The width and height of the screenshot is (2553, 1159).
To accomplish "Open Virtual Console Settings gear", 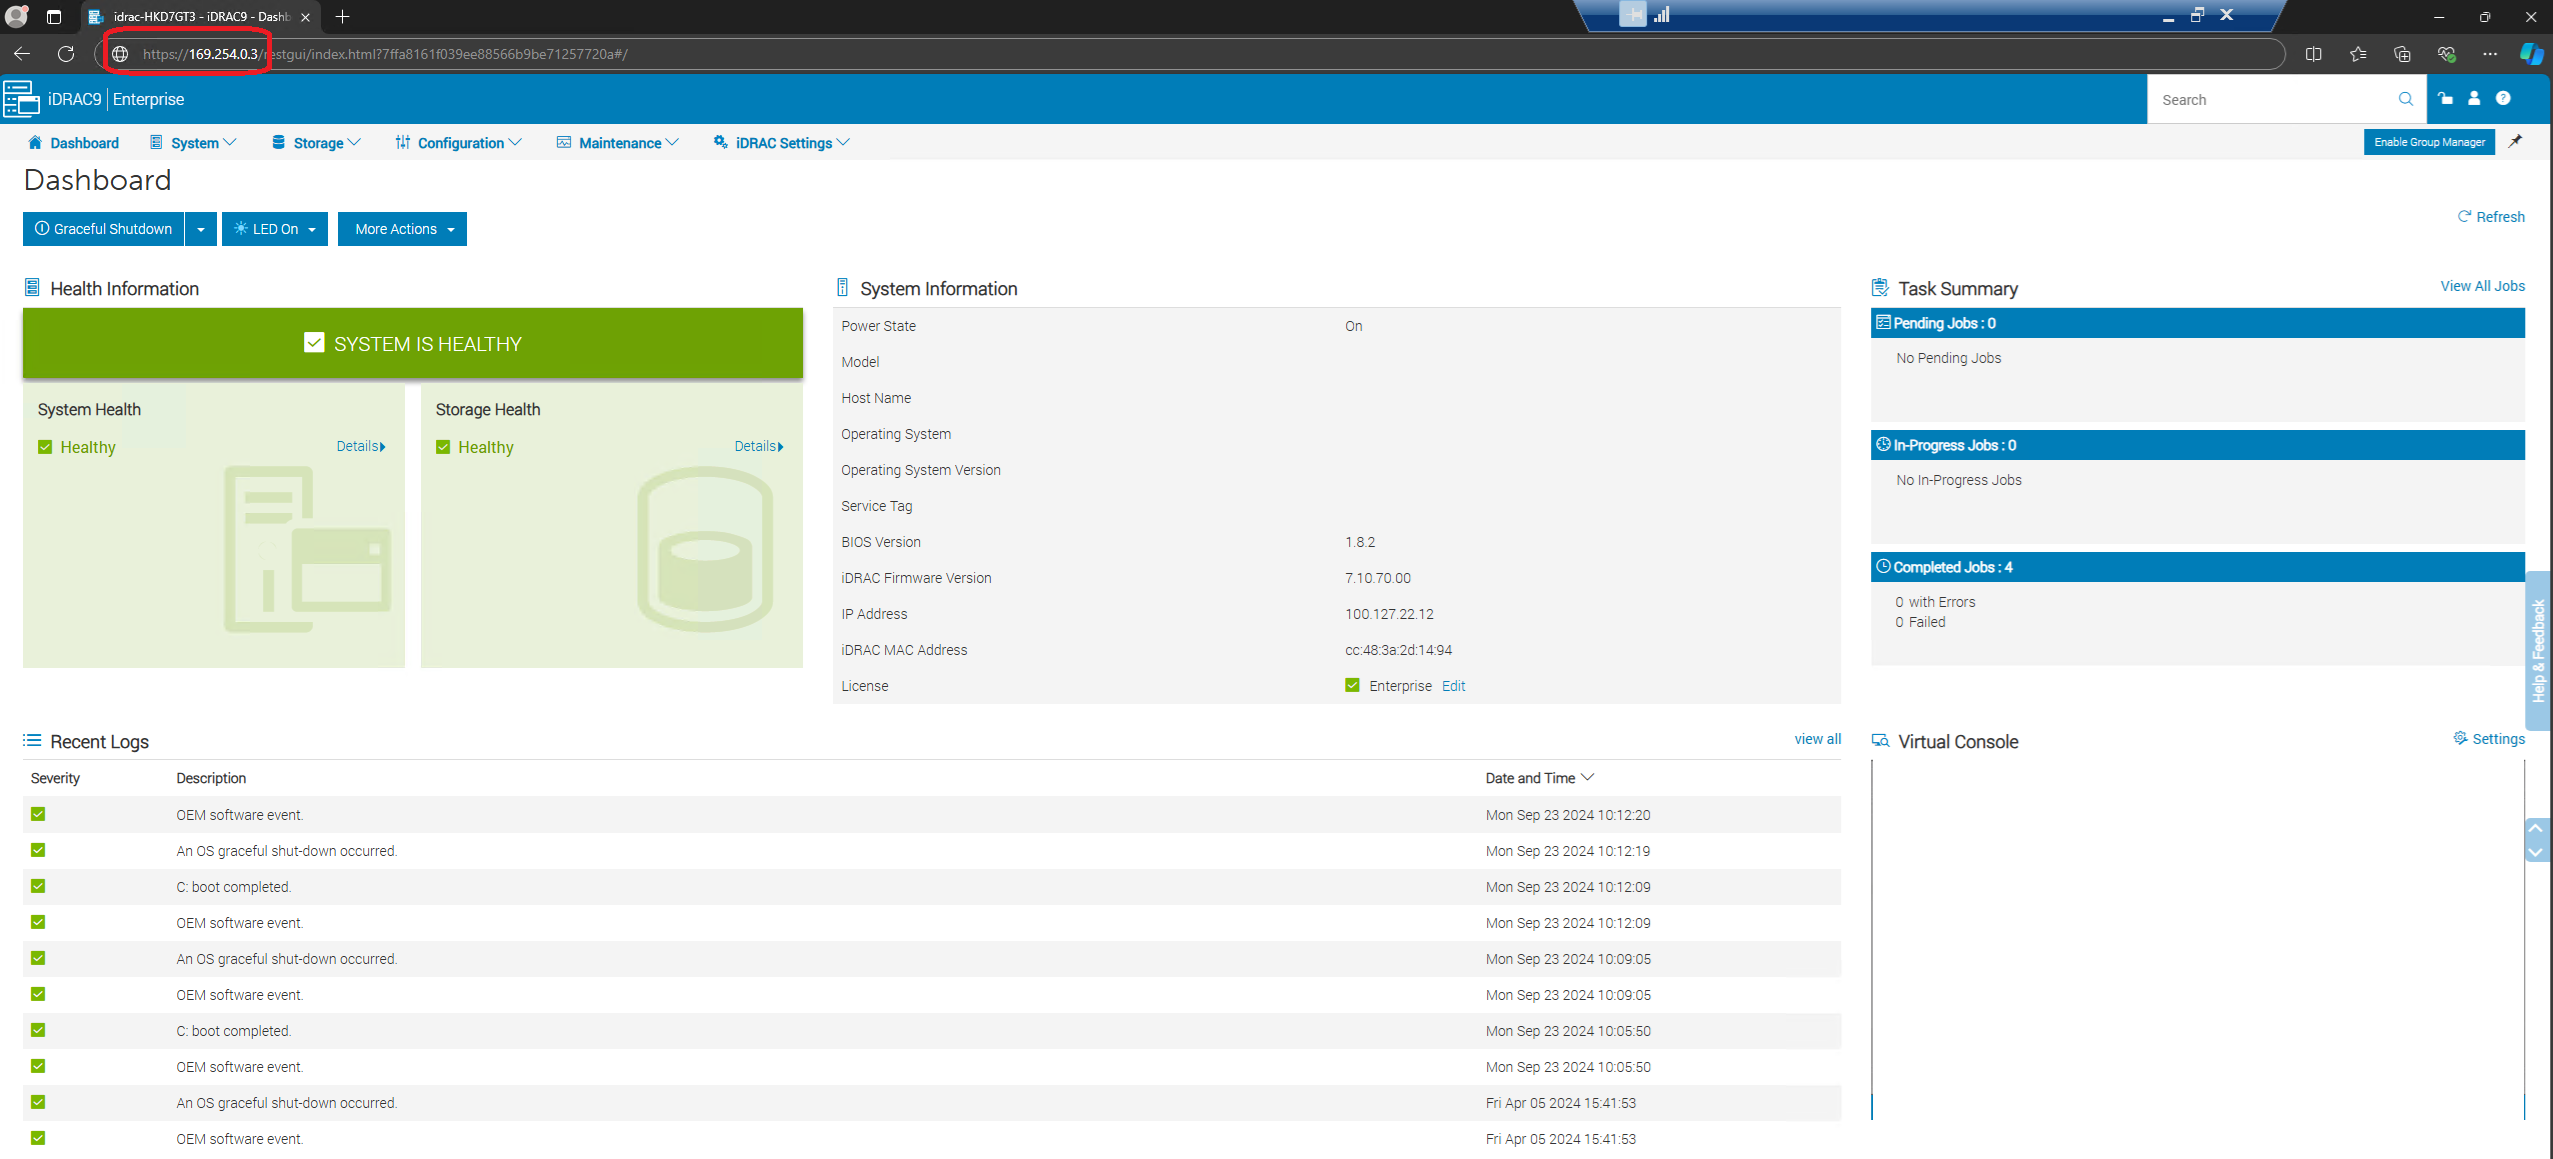I will (2461, 738).
